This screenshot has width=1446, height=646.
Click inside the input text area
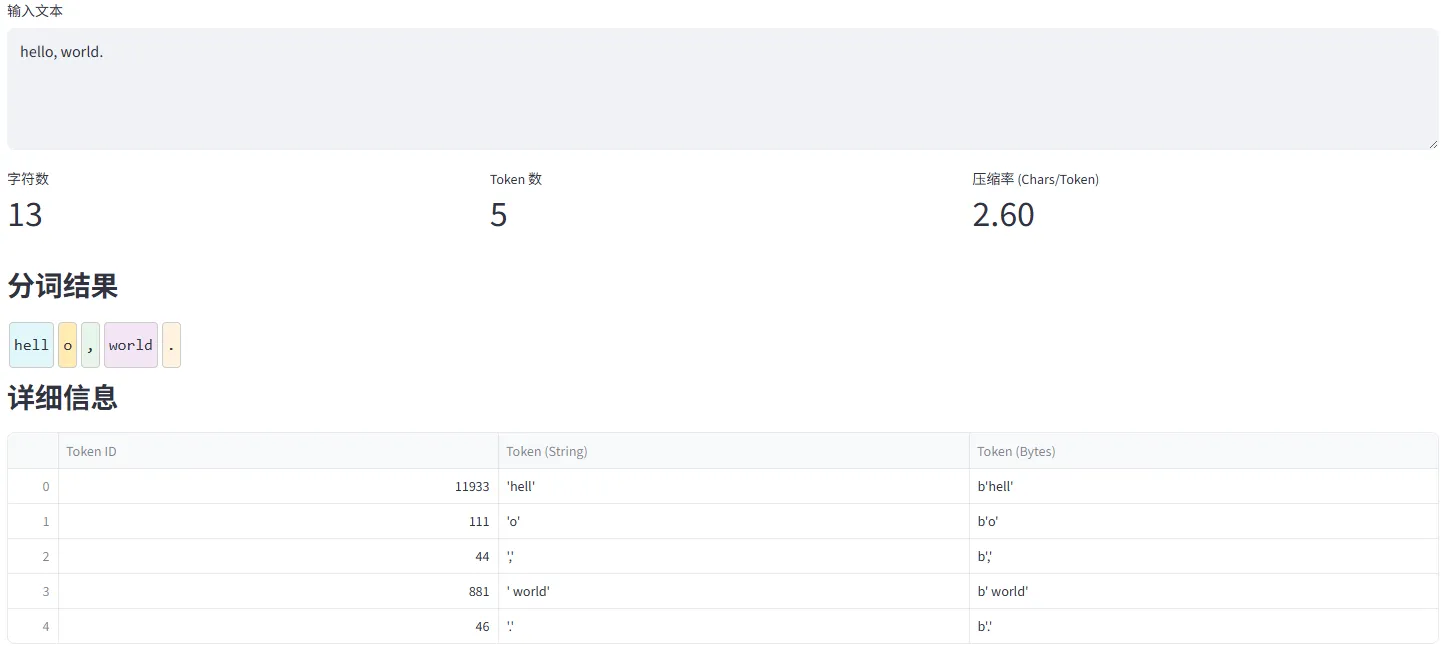pyautogui.click(x=720, y=90)
